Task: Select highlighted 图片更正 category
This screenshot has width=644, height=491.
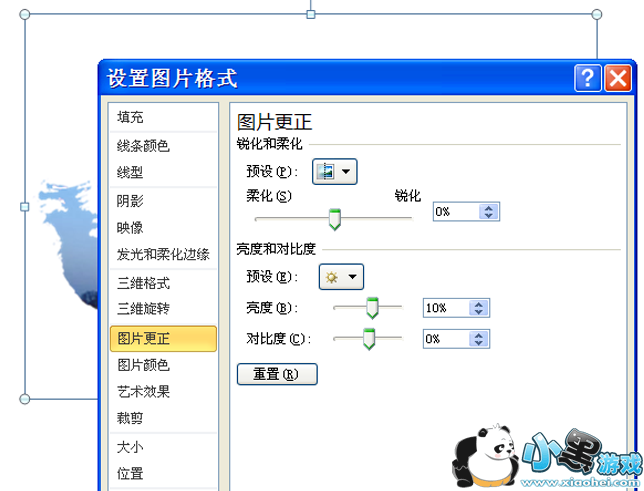Action: pos(163,339)
